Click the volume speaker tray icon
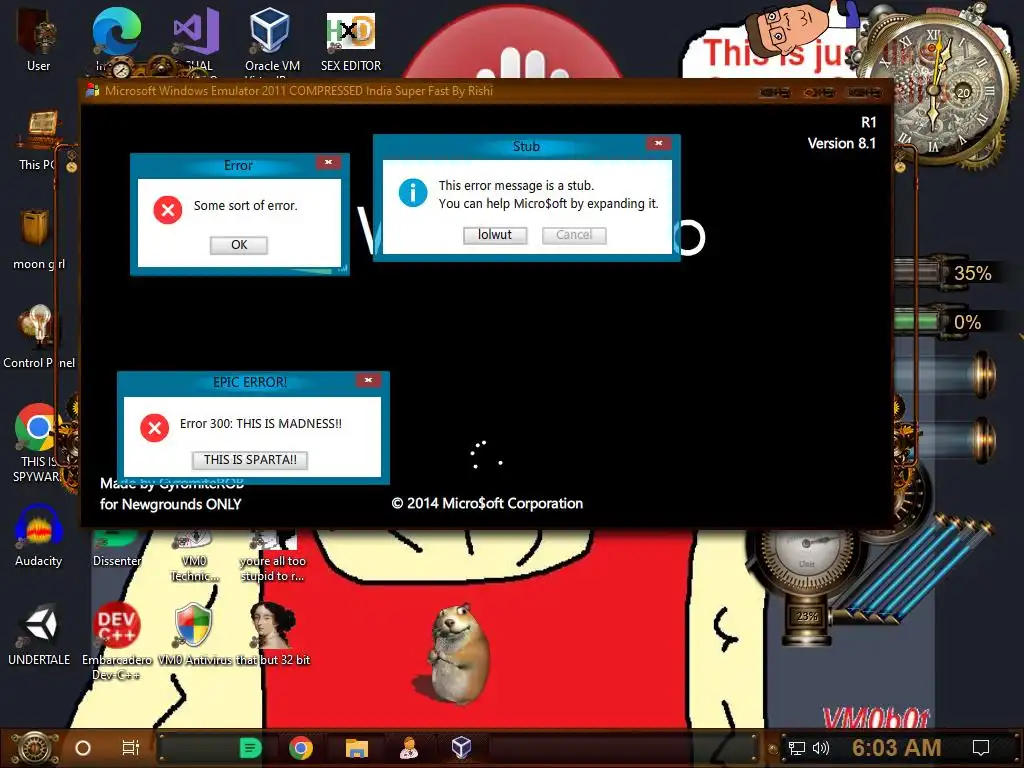Screen dimensions: 1024x768 click(820, 748)
